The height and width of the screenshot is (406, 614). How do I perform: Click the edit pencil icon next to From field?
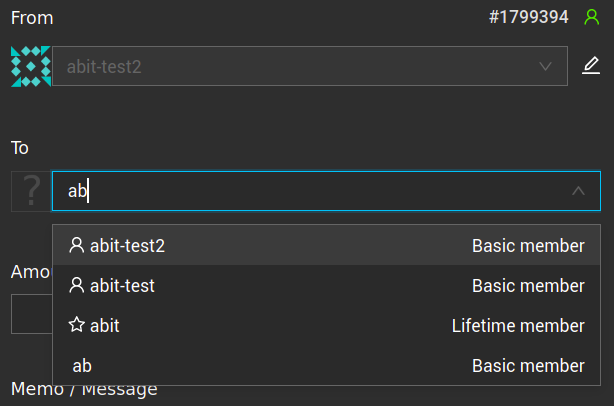(x=592, y=66)
